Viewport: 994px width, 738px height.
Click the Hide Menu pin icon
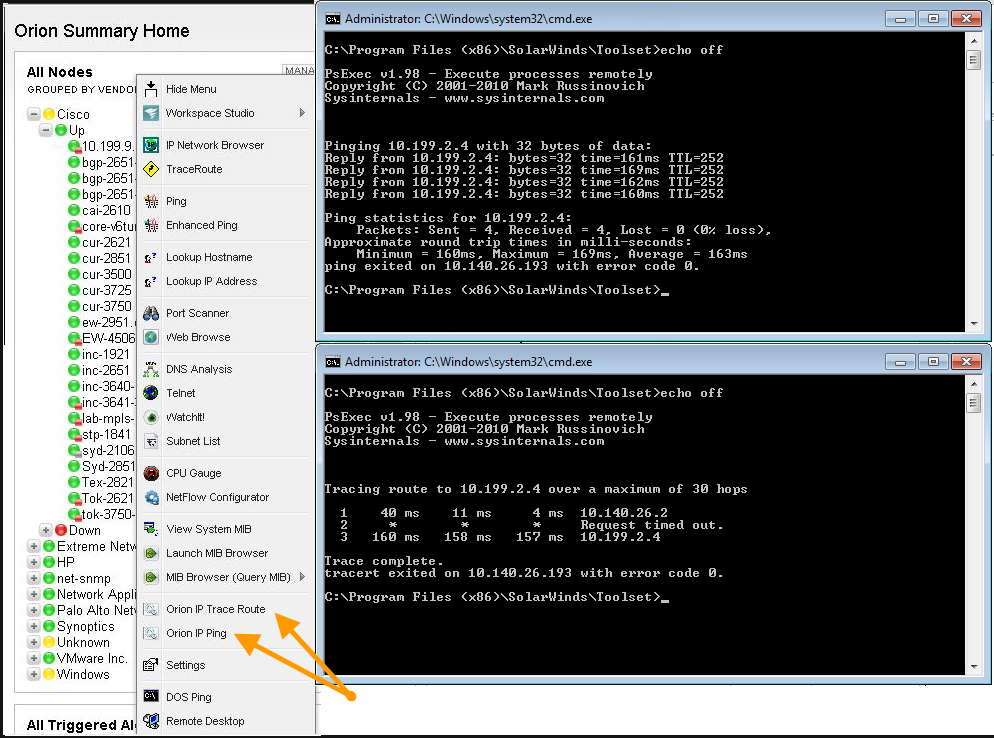click(151, 89)
